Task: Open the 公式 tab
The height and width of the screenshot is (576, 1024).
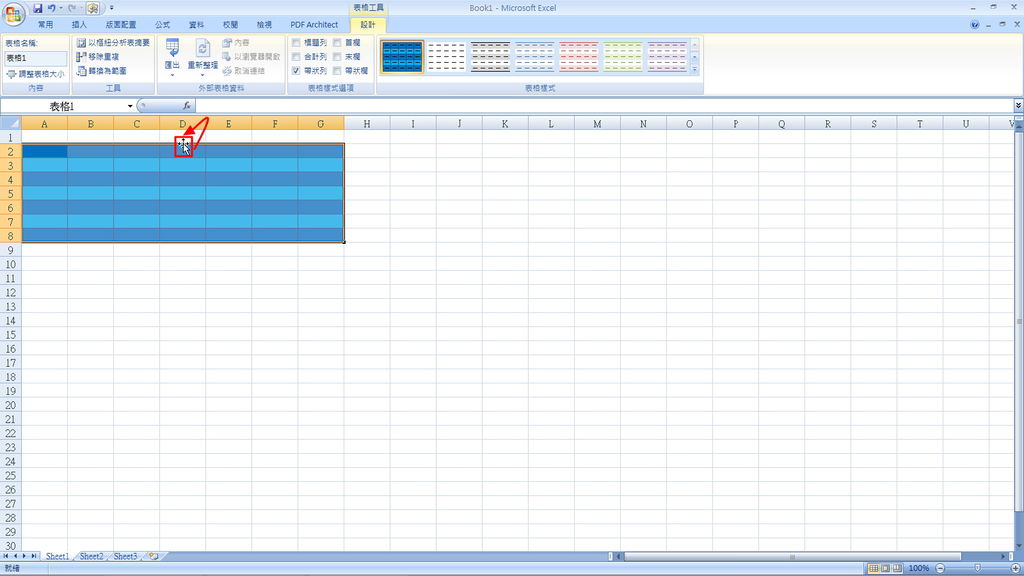Action: coord(163,25)
